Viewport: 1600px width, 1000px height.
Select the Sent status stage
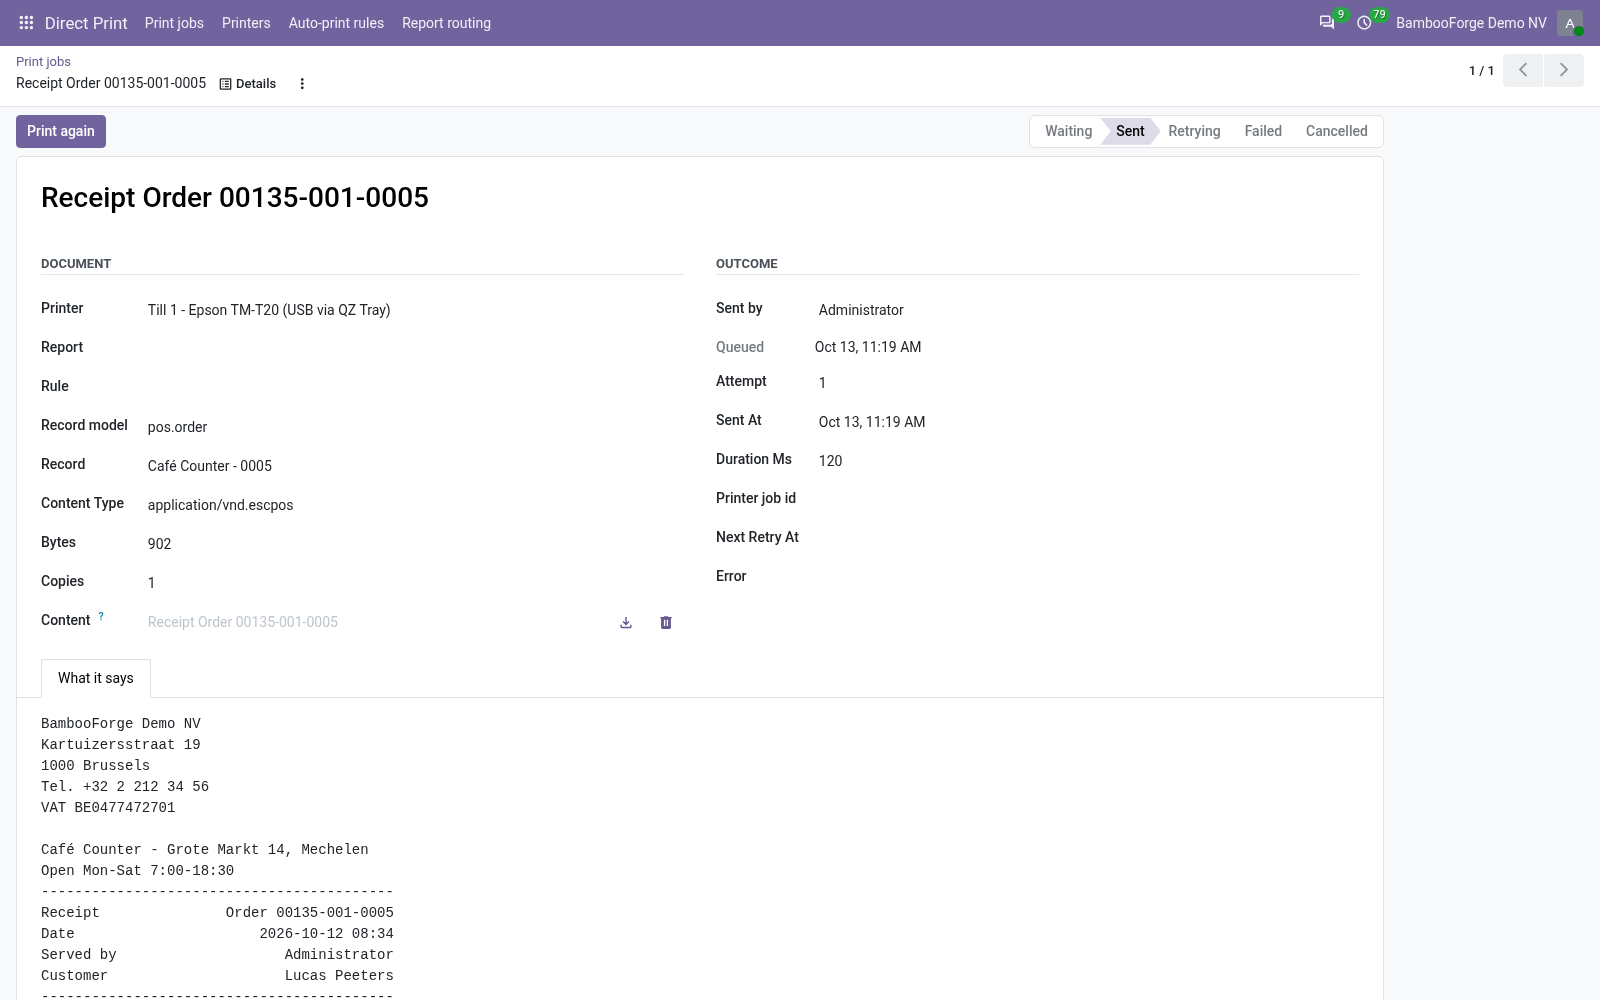coord(1130,131)
